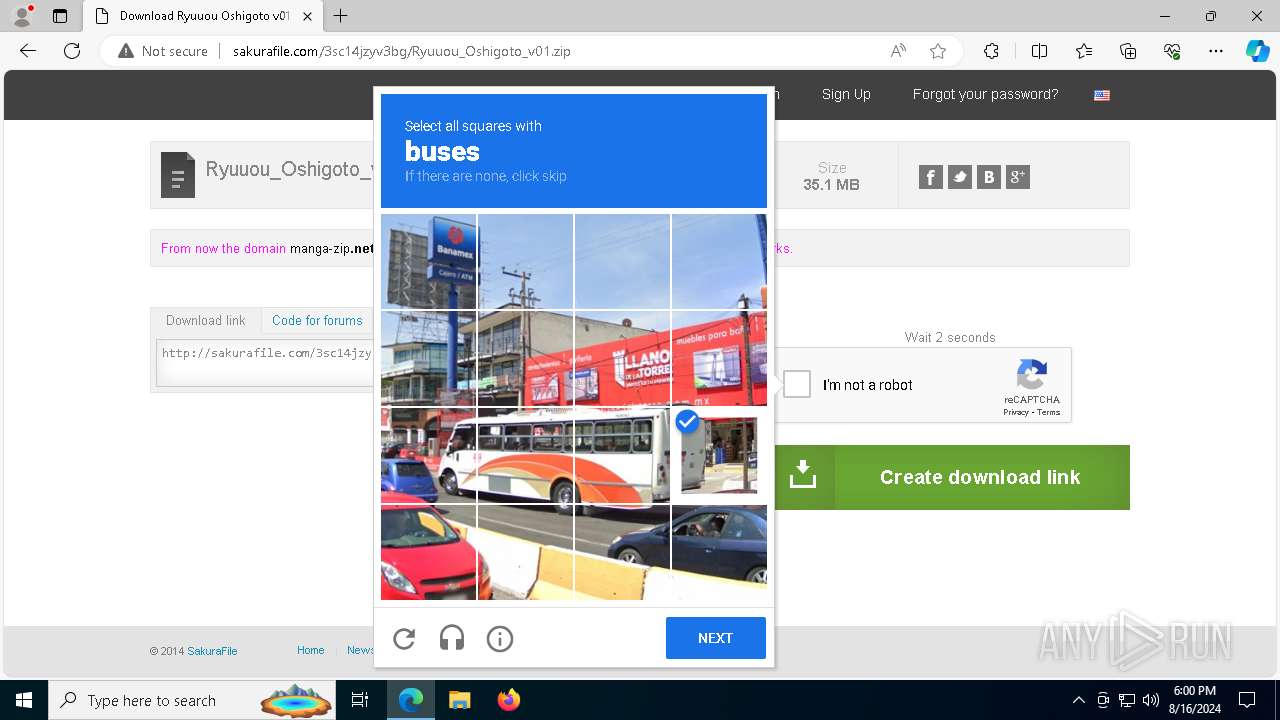The width and height of the screenshot is (1280, 720).
Task: Show hidden tray icons chevron
Action: (1078, 700)
